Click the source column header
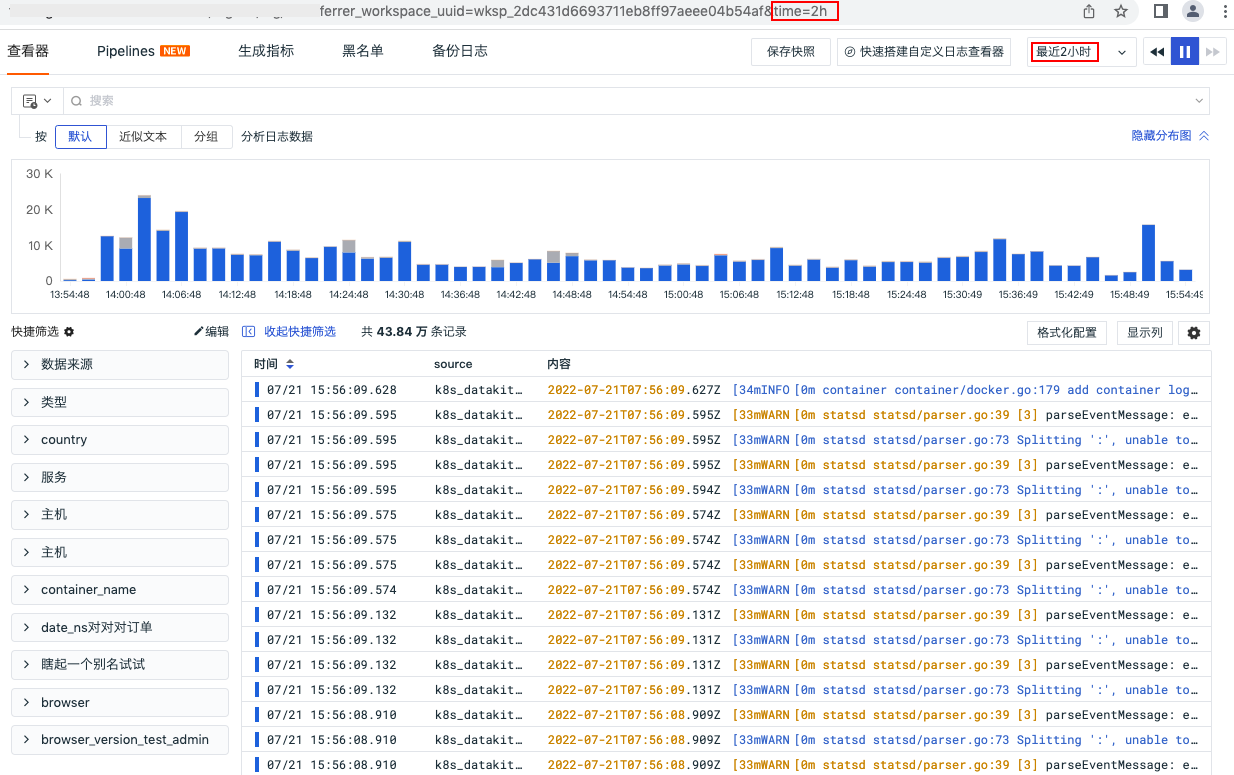Screen dimensions: 1234x775 click(453, 364)
